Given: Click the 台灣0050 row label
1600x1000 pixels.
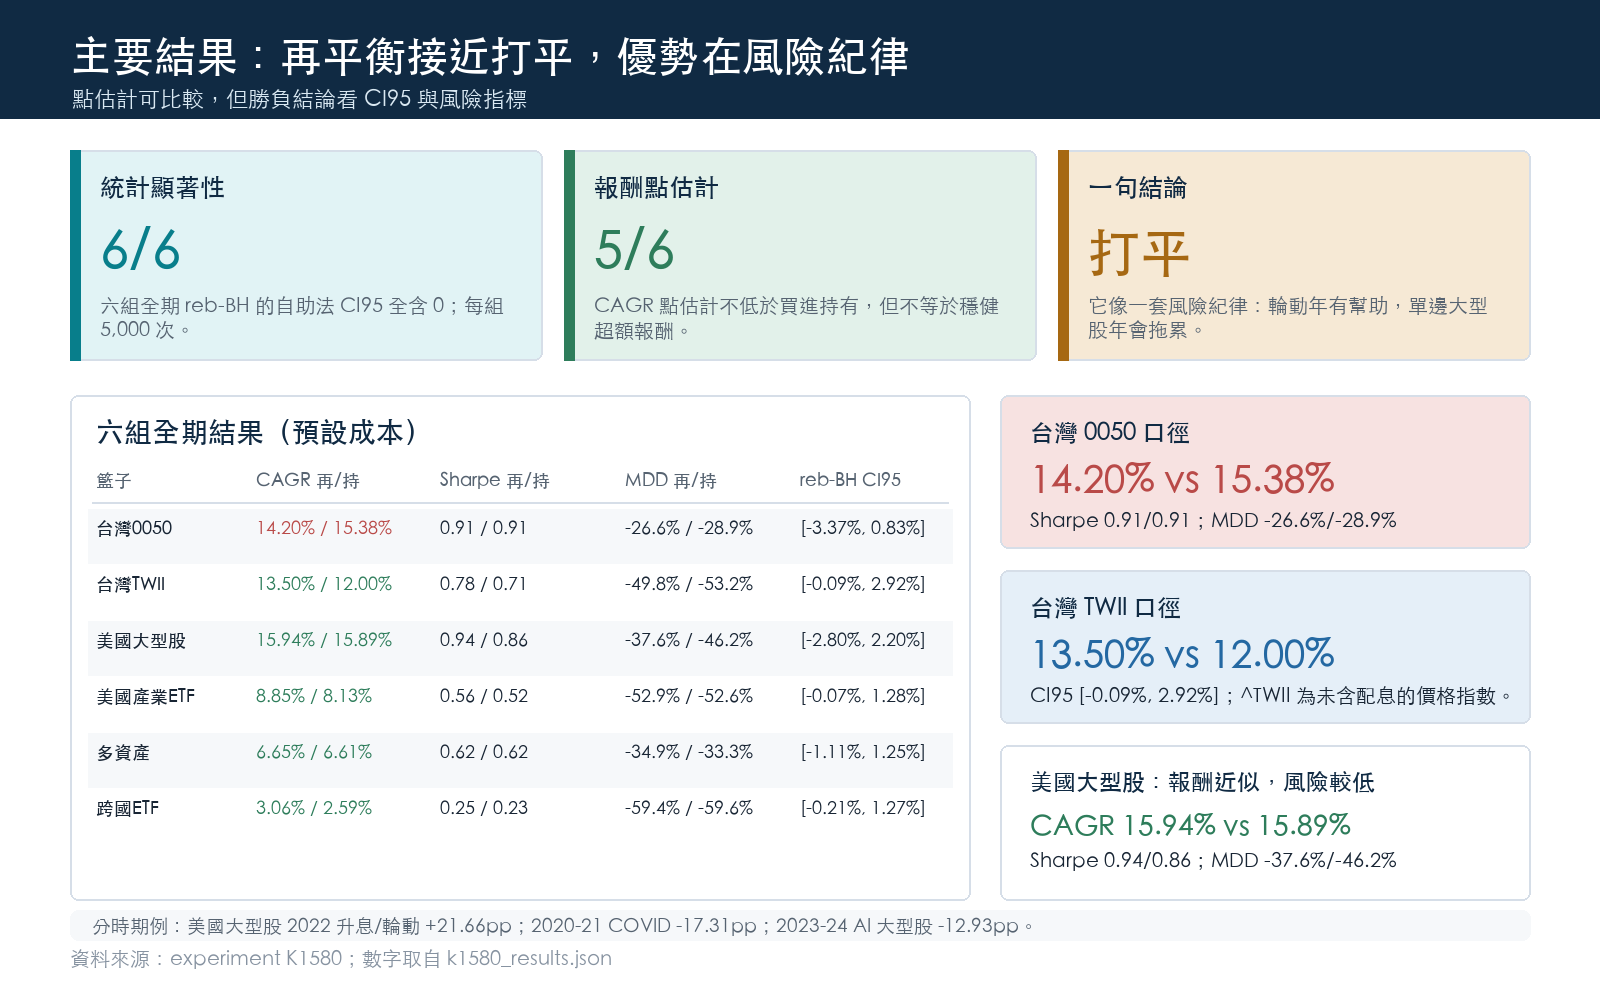Looking at the screenshot, I should pos(134,528).
